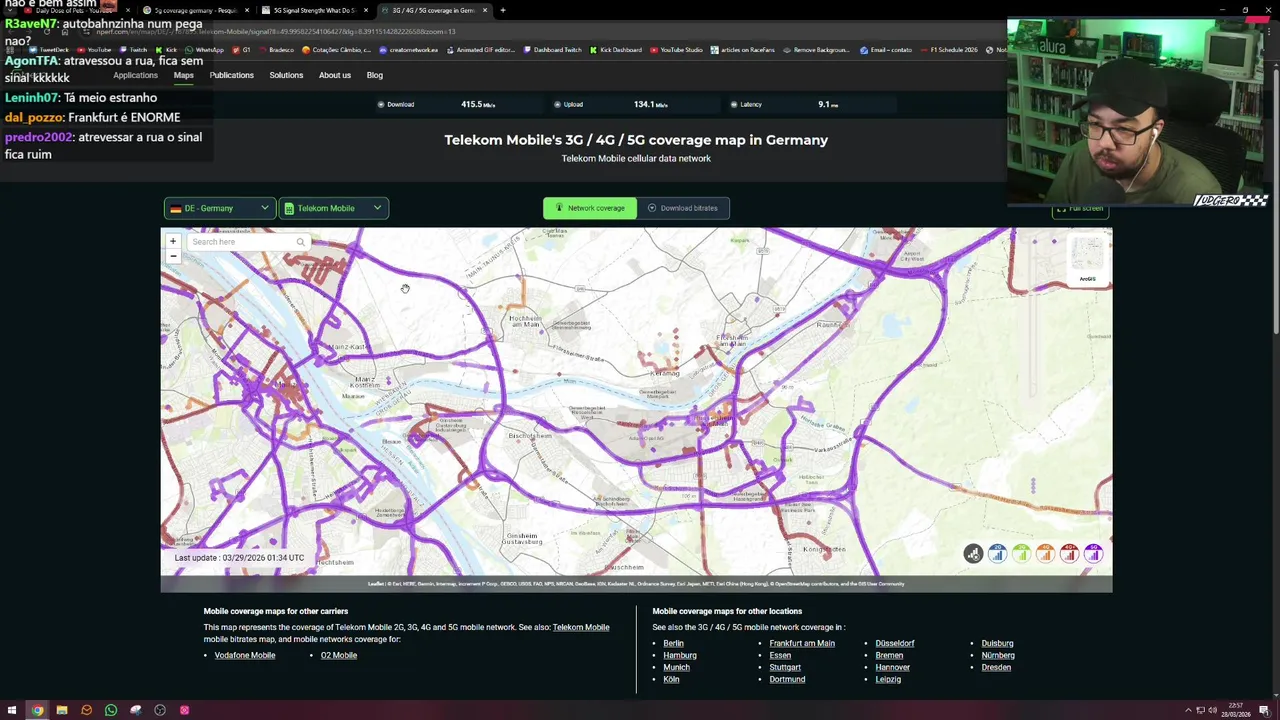Open the Nürnberg coverage link
The width and height of the screenshot is (1280, 720).
tap(998, 655)
